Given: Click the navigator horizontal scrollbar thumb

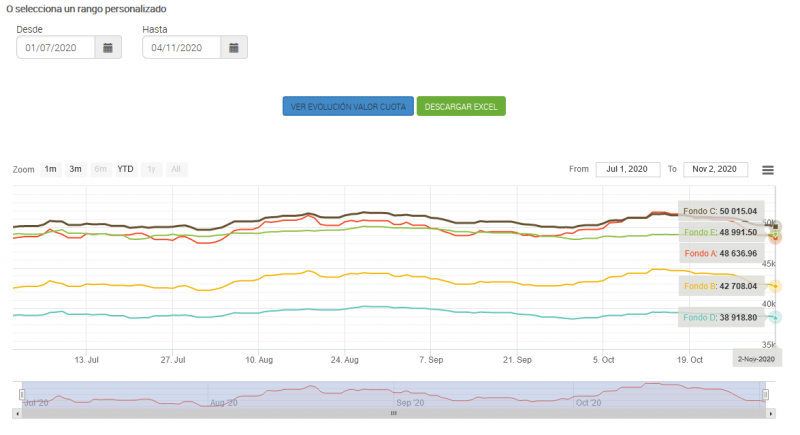Looking at the screenshot, I should (x=393, y=412).
